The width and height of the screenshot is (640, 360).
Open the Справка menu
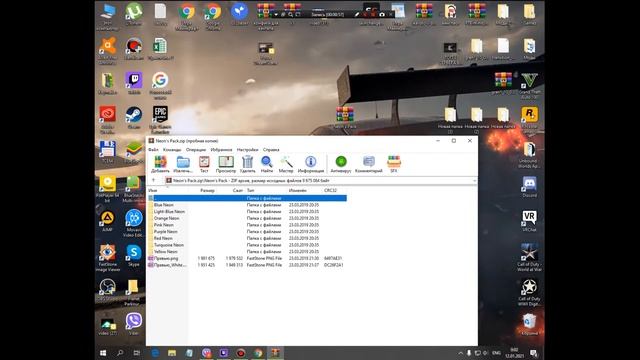click(x=271, y=150)
